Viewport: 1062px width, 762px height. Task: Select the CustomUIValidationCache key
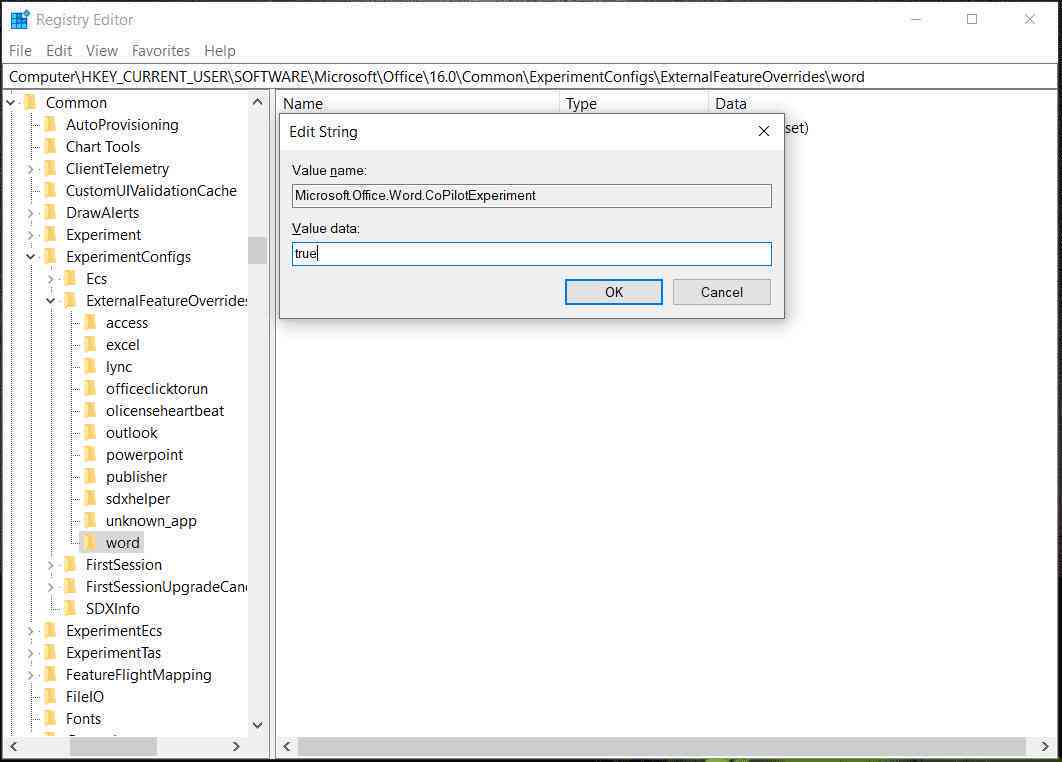[151, 191]
